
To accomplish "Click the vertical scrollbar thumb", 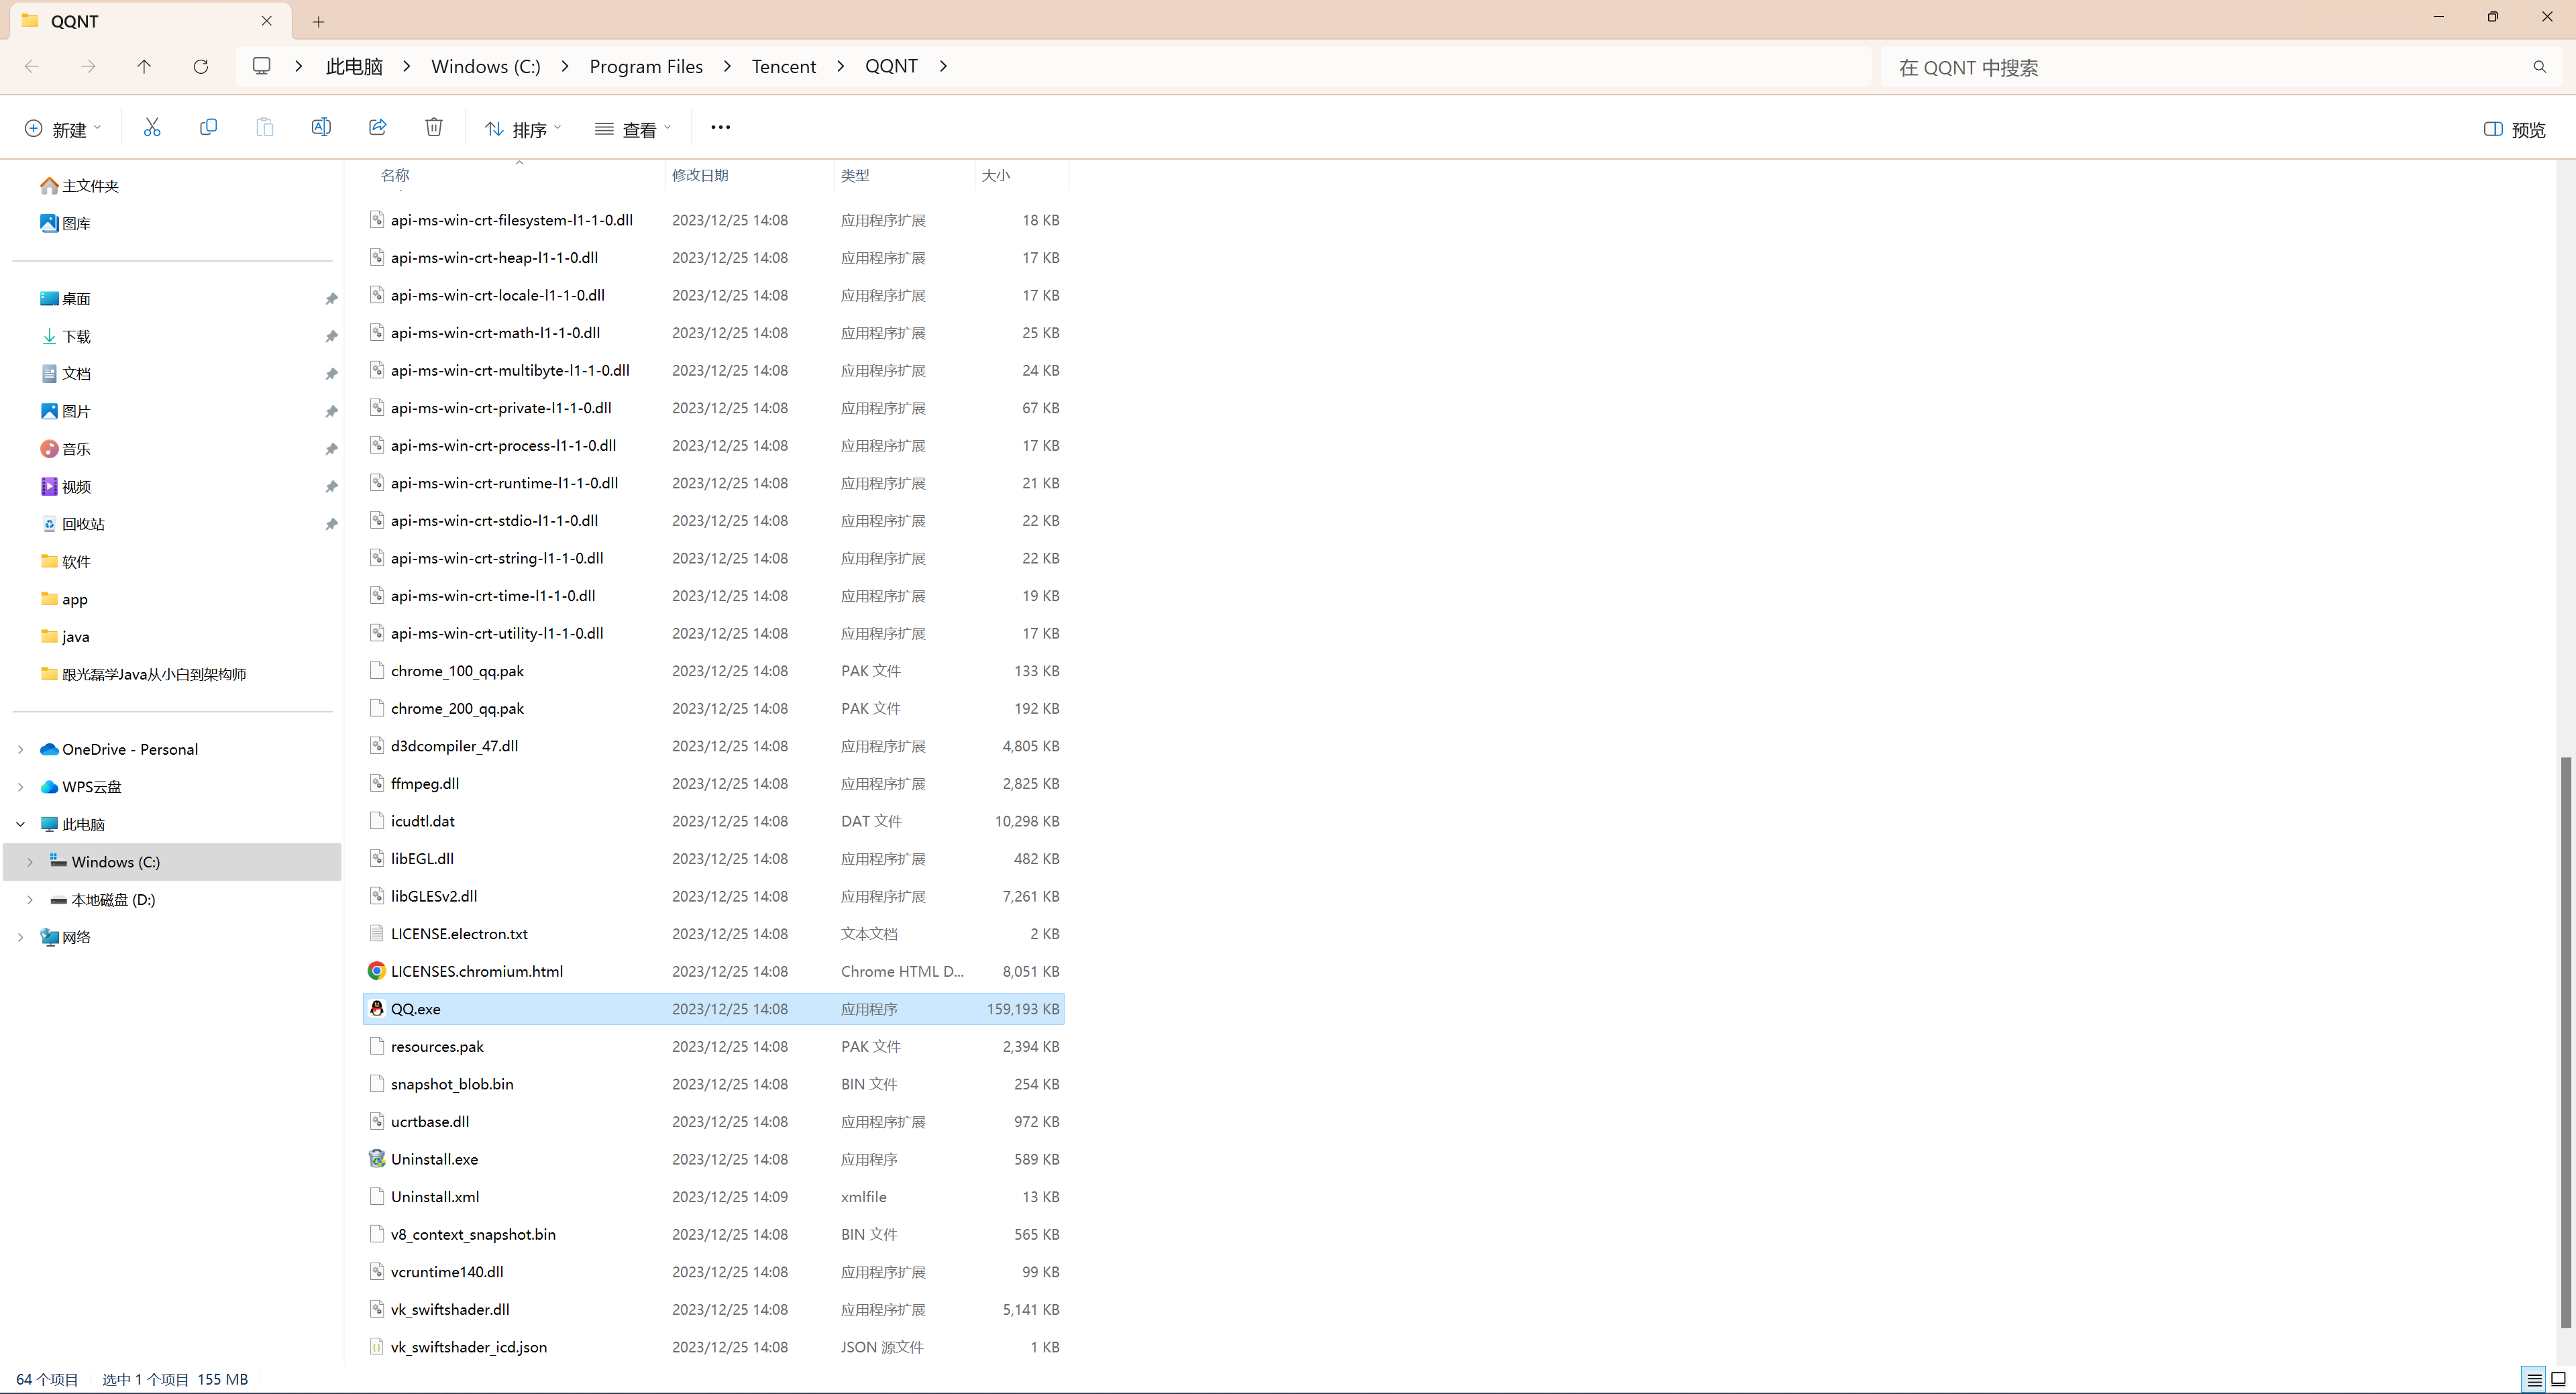I will 2565,1042.
